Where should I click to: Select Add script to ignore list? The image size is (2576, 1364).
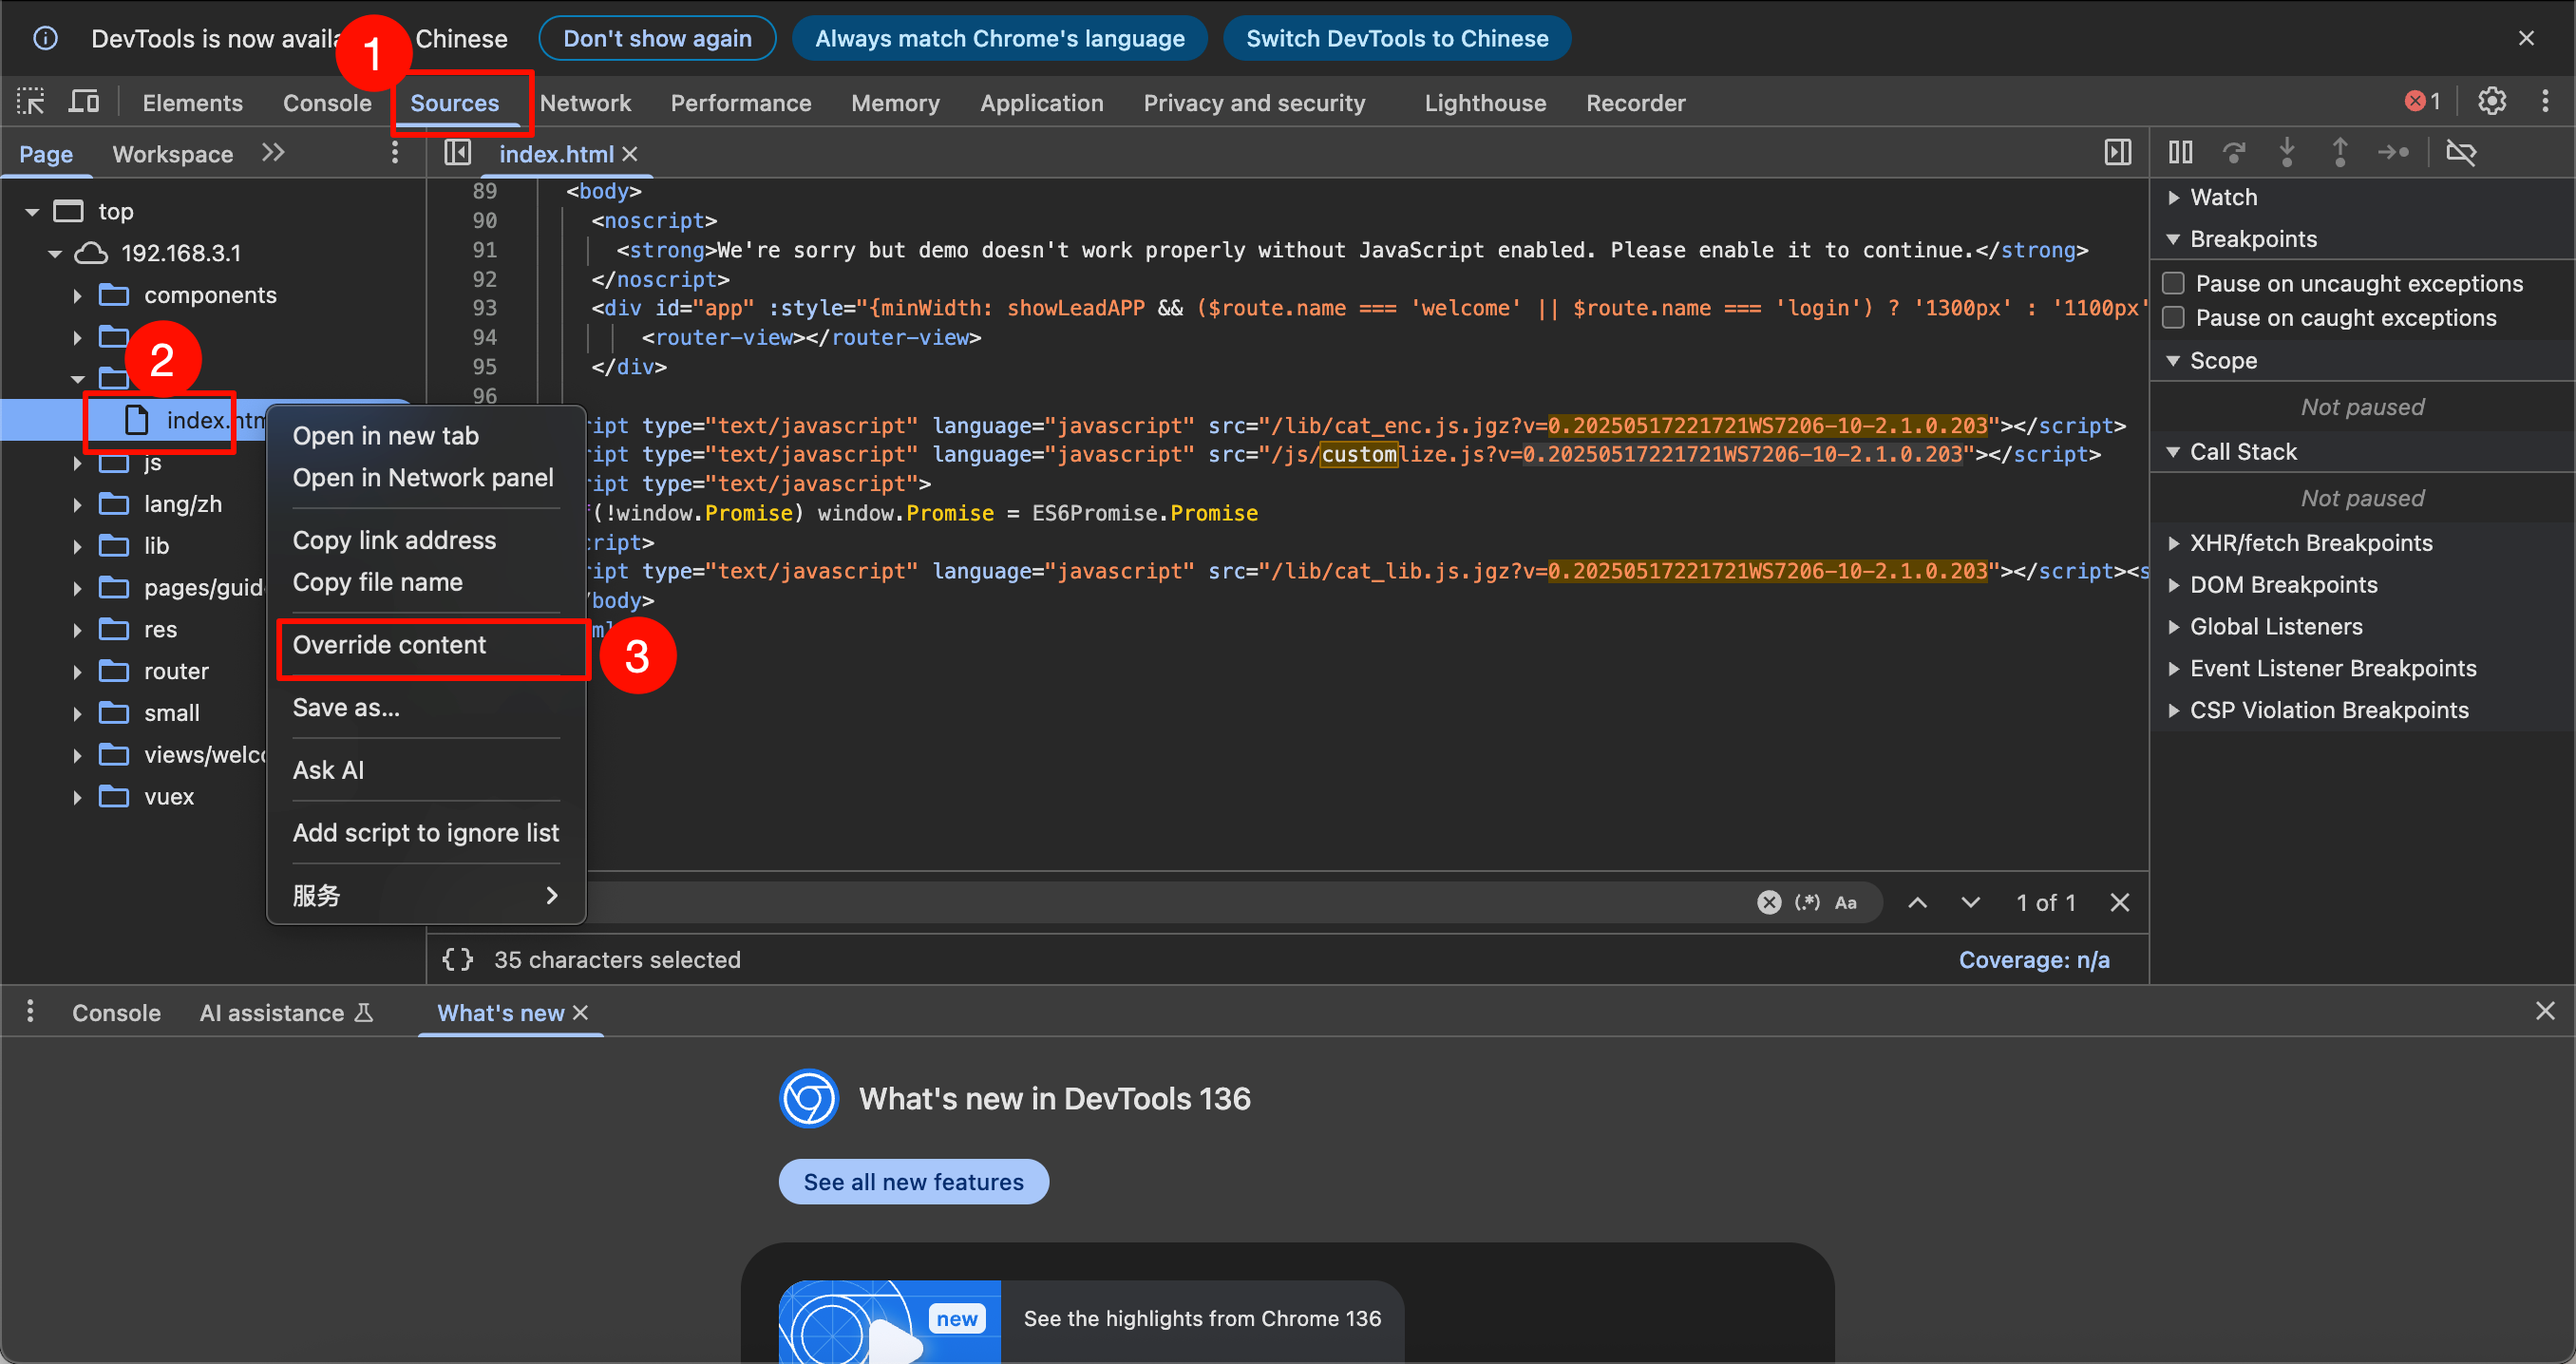426,833
